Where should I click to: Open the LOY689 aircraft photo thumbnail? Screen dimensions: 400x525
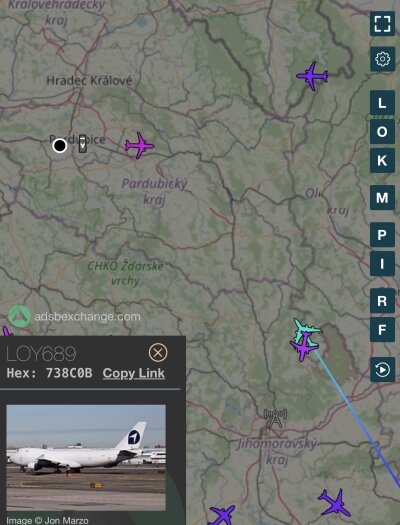[x=86, y=458]
